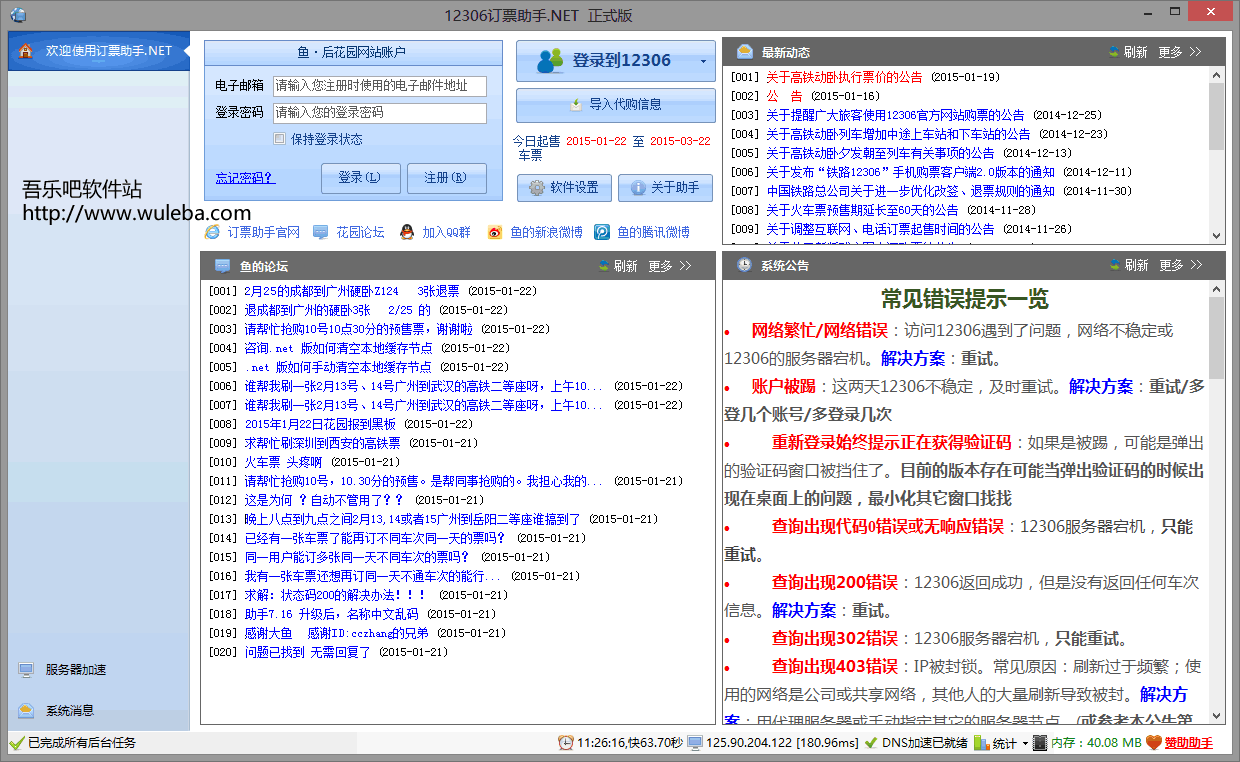This screenshot has height=762, width=1240.
Task: Click the 登录(L) button
Action: tap(361, 178)
